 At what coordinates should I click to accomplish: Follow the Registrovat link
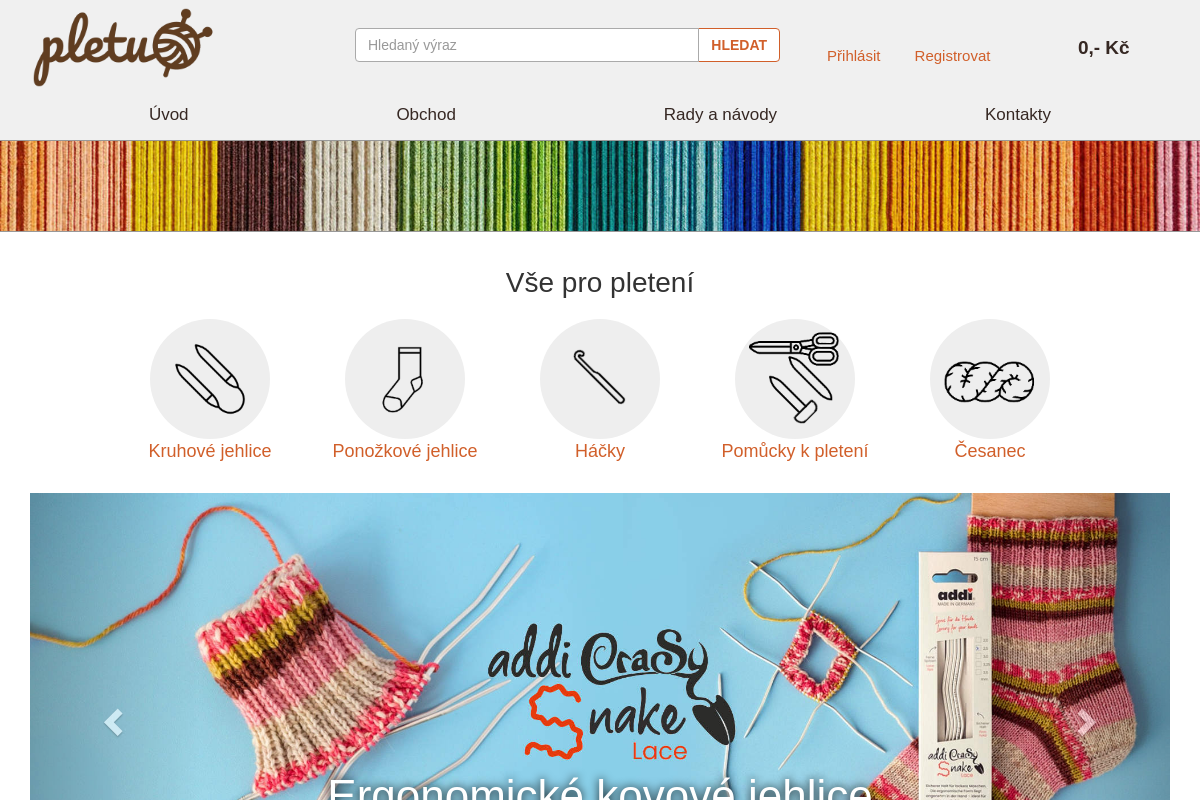[952, 56]
